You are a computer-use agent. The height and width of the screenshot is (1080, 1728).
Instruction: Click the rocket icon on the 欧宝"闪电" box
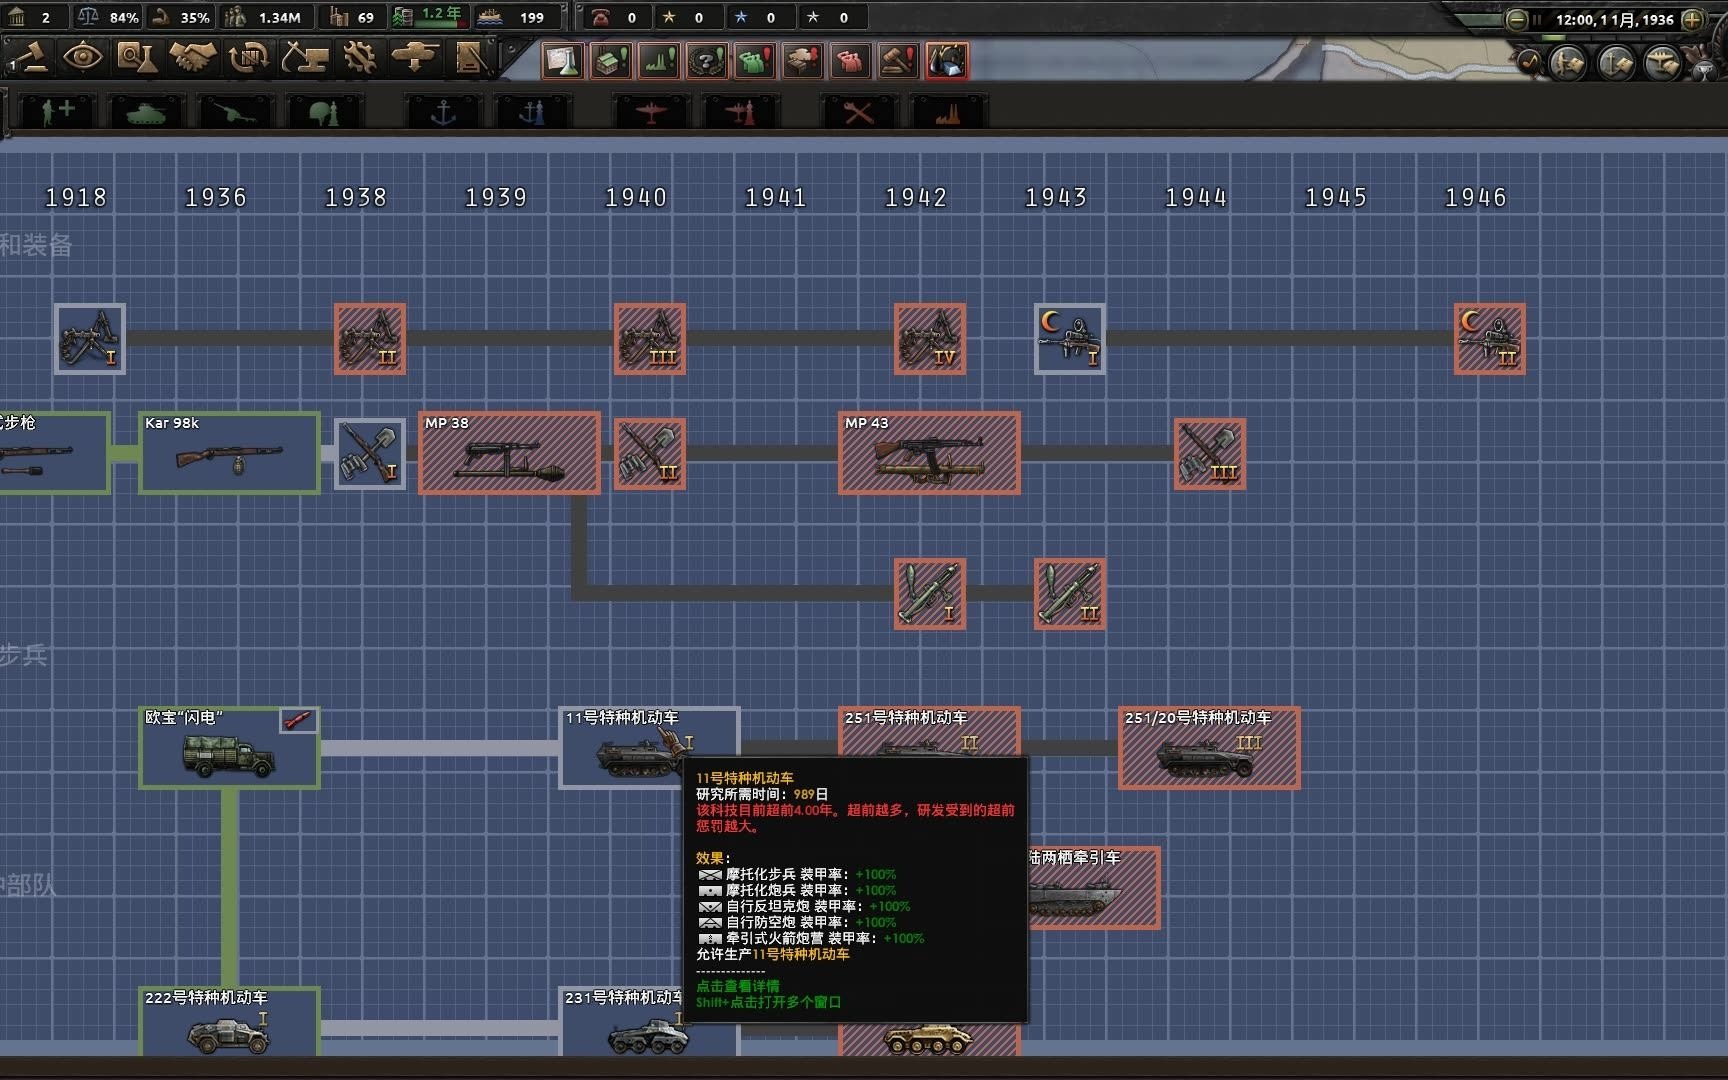(298, 720)
